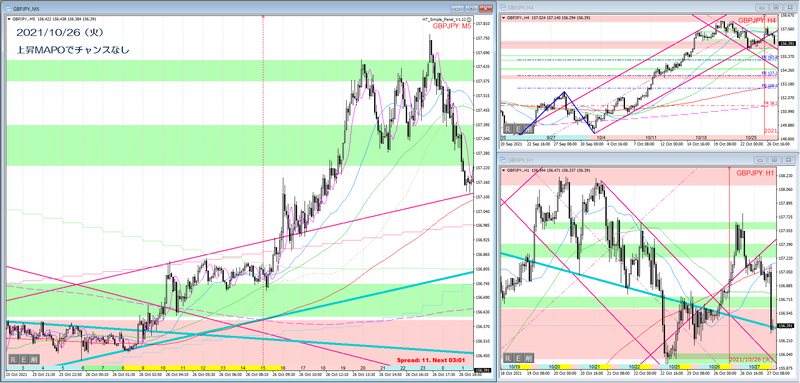This screenshot has height=383, width=800.
Task: Click the smiley face beside HT_Simple_Panel_V1.12
Action: click(468, 19)
